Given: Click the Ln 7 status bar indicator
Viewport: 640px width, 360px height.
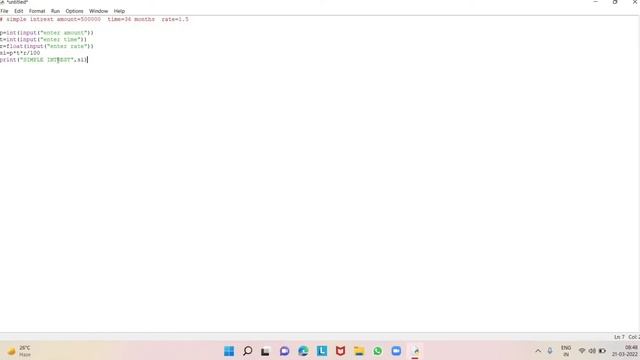Looking at the screenshot, I should (x=619, y=337).
